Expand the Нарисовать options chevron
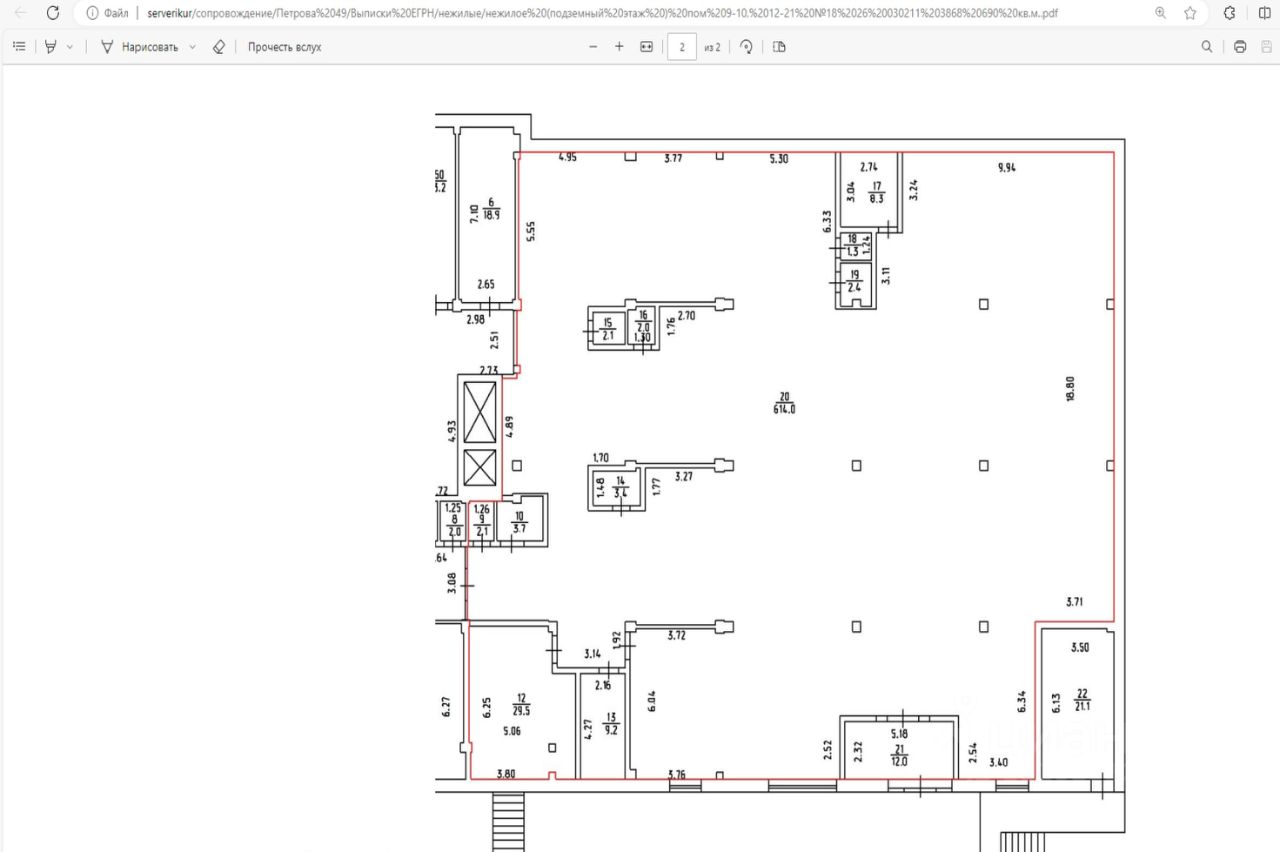This screenshot has height=852, width=1280. pos(192,47)
